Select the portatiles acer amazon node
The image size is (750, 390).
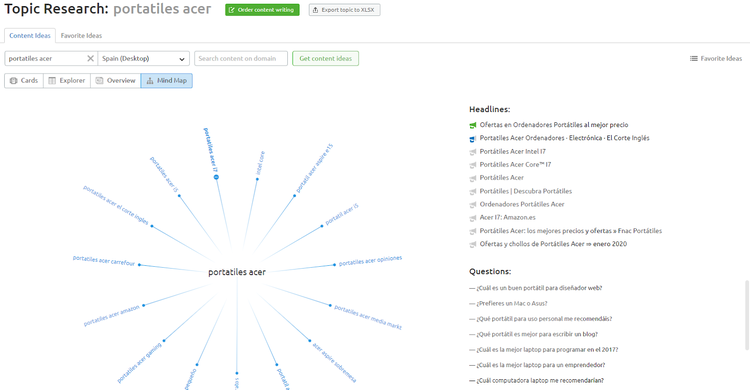point(111,316)
